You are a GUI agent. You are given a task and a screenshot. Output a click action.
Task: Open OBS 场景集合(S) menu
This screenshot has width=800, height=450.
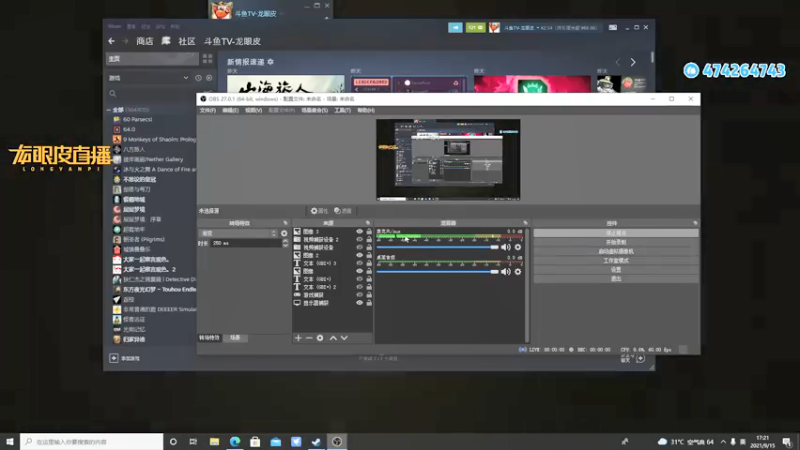[x=314, y=110]
